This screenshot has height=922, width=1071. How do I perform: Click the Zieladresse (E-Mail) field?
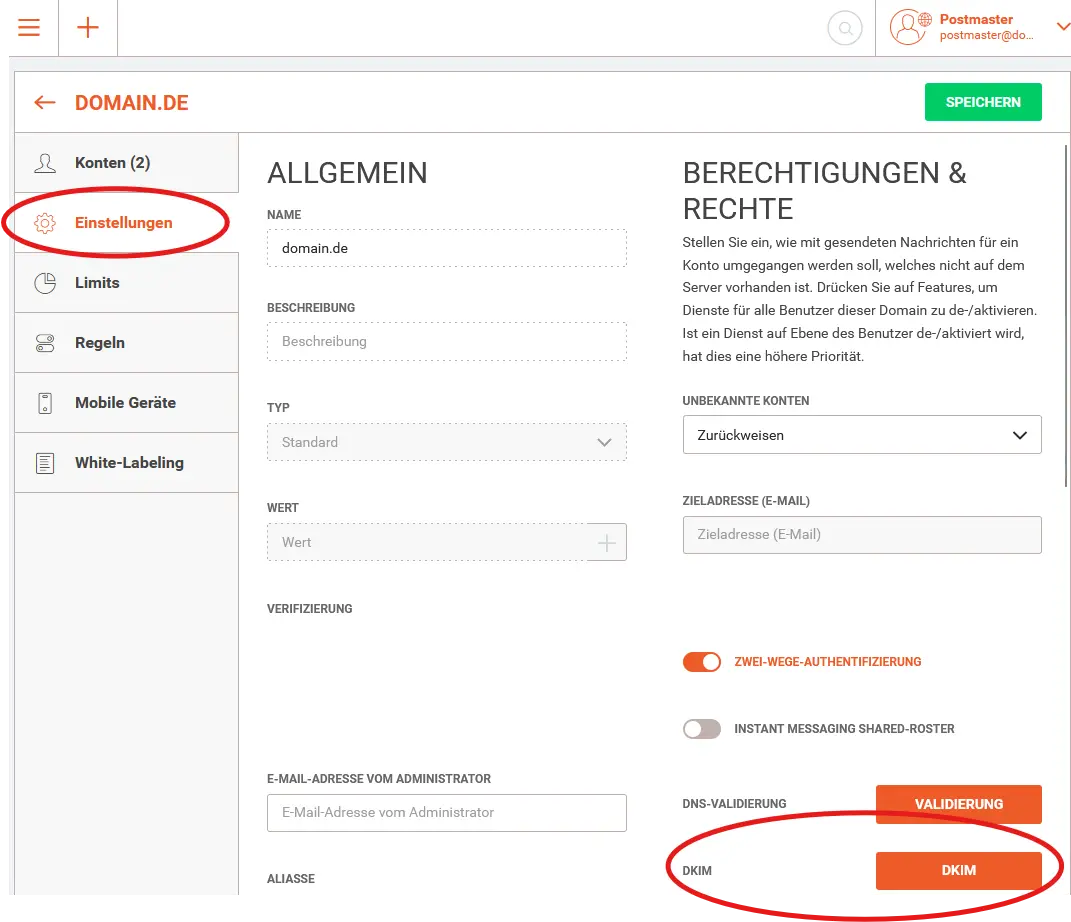[x=862, y=535]
